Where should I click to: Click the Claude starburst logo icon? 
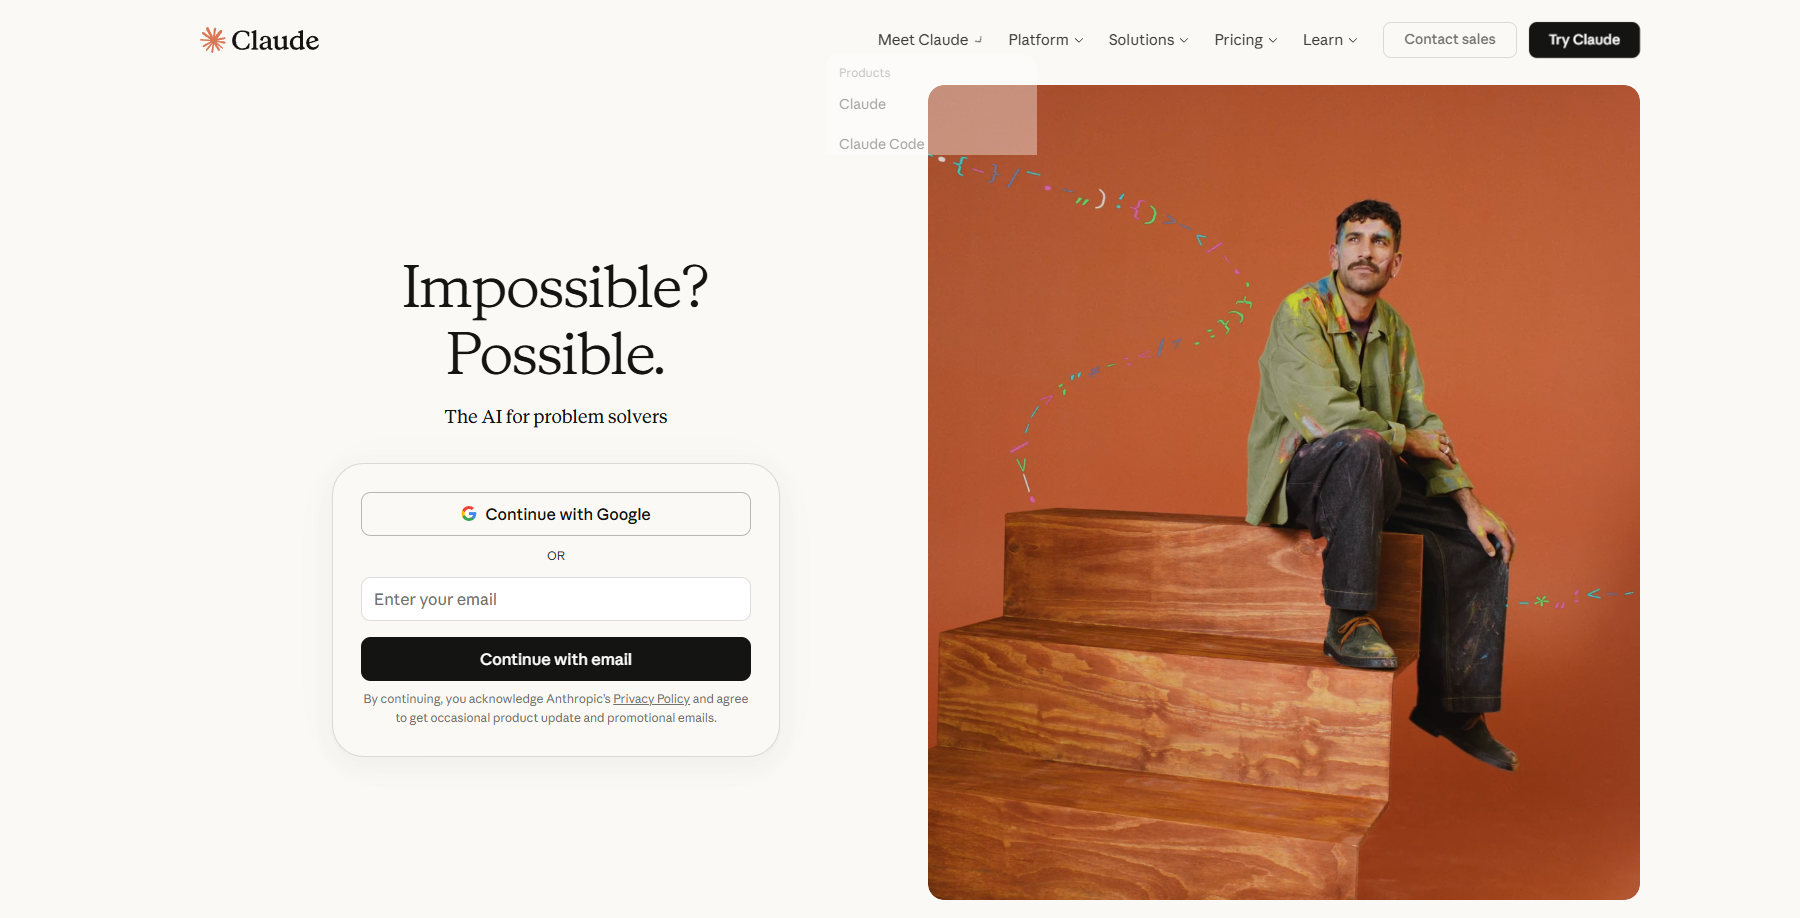pos(212,40)
